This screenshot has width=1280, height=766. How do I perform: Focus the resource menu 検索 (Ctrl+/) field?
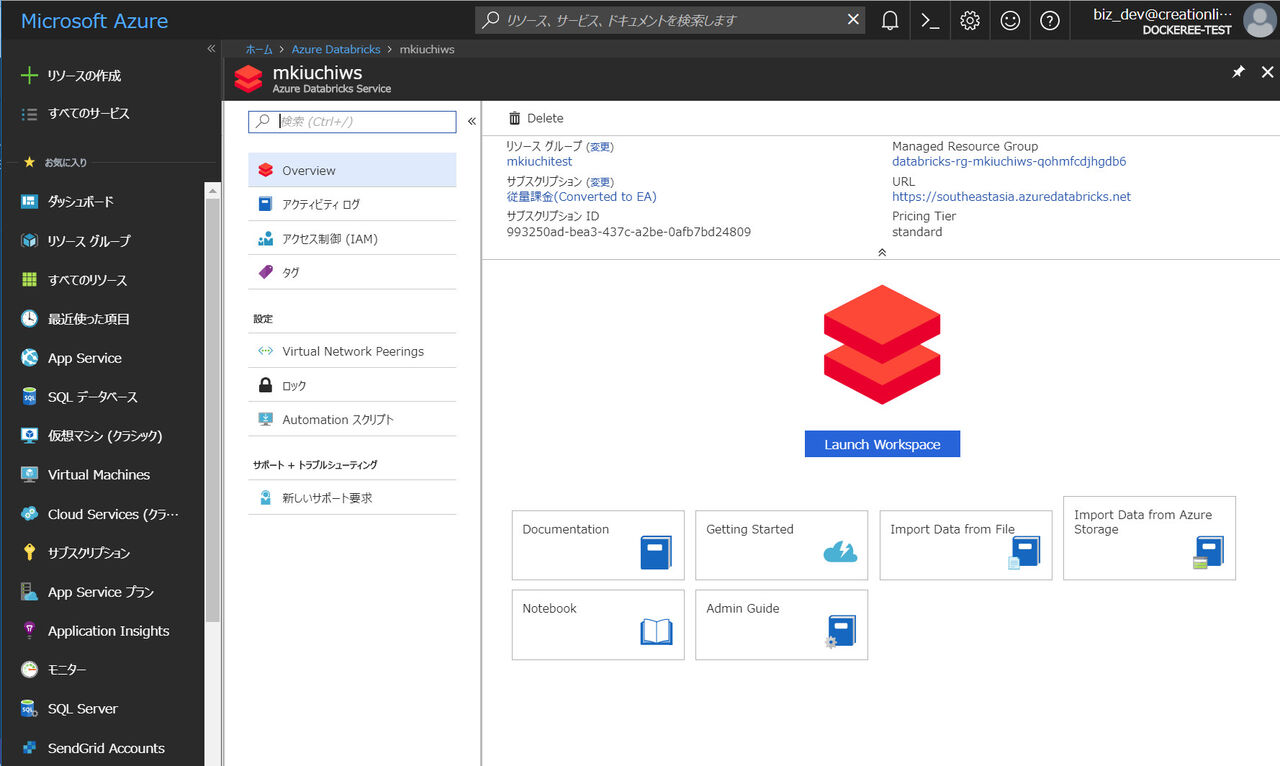(x=352, y=122)
